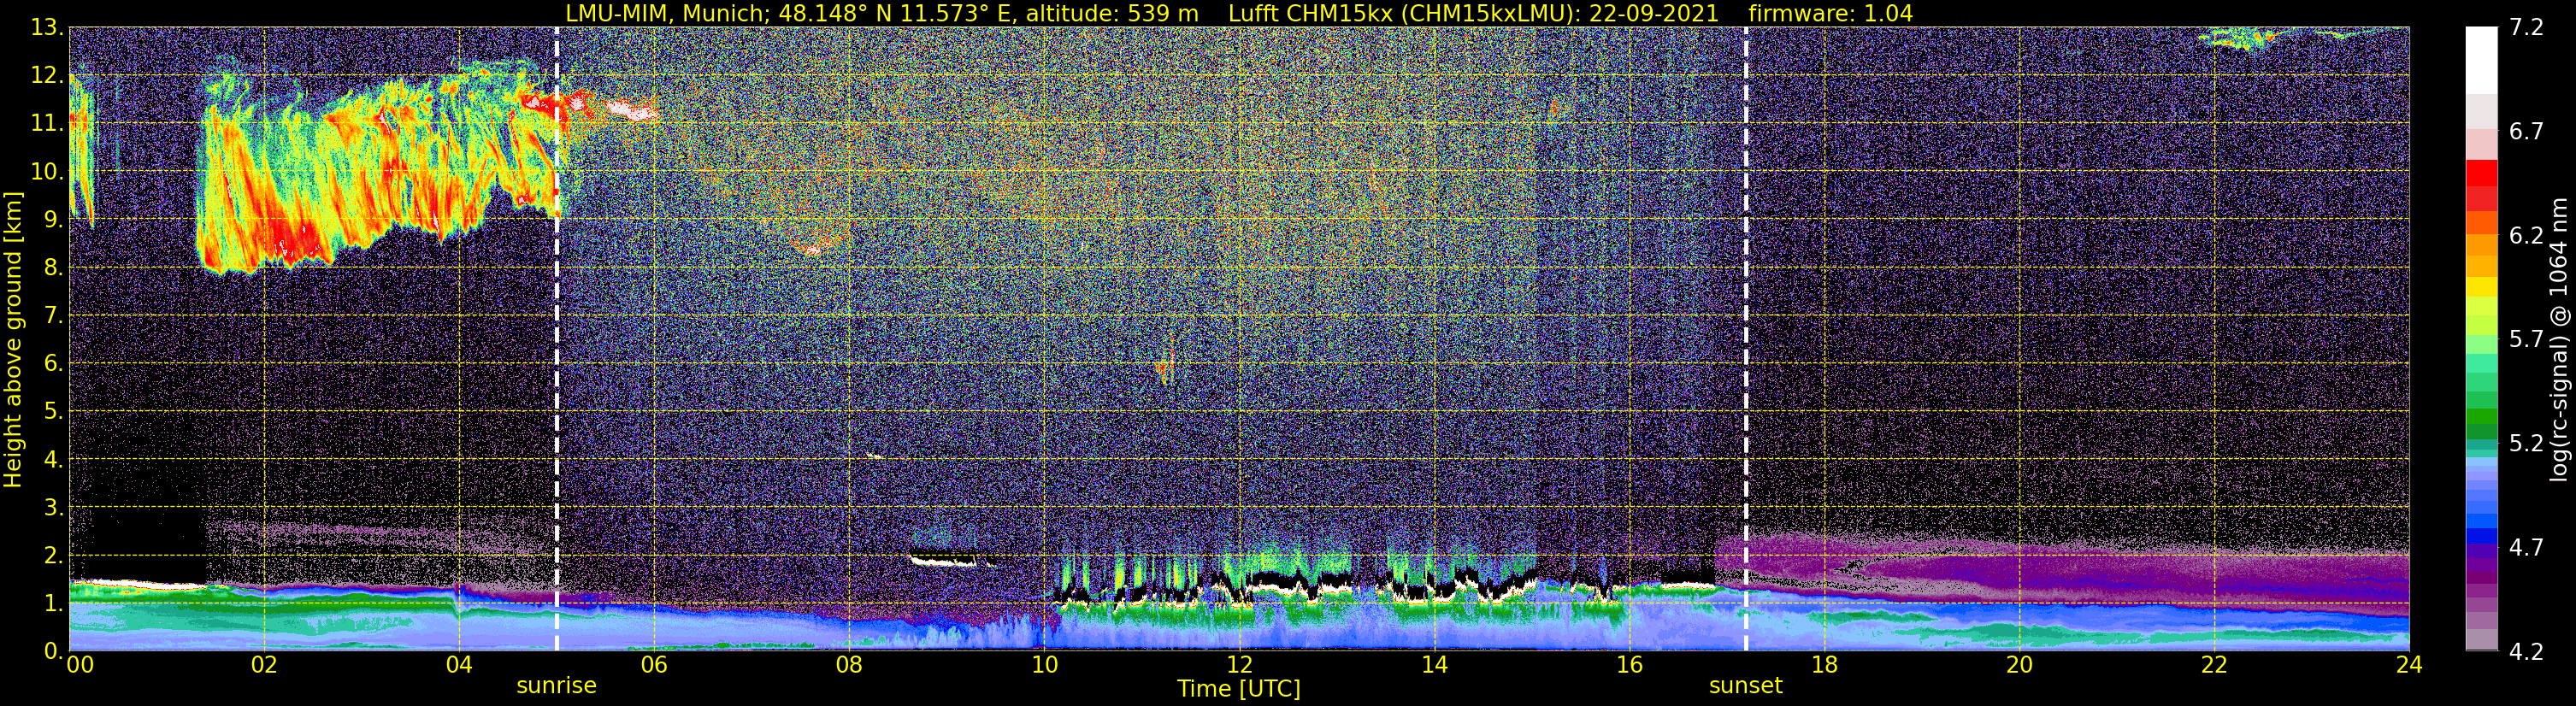Click the y-axis tick label '3.'

tap(53, 508)
